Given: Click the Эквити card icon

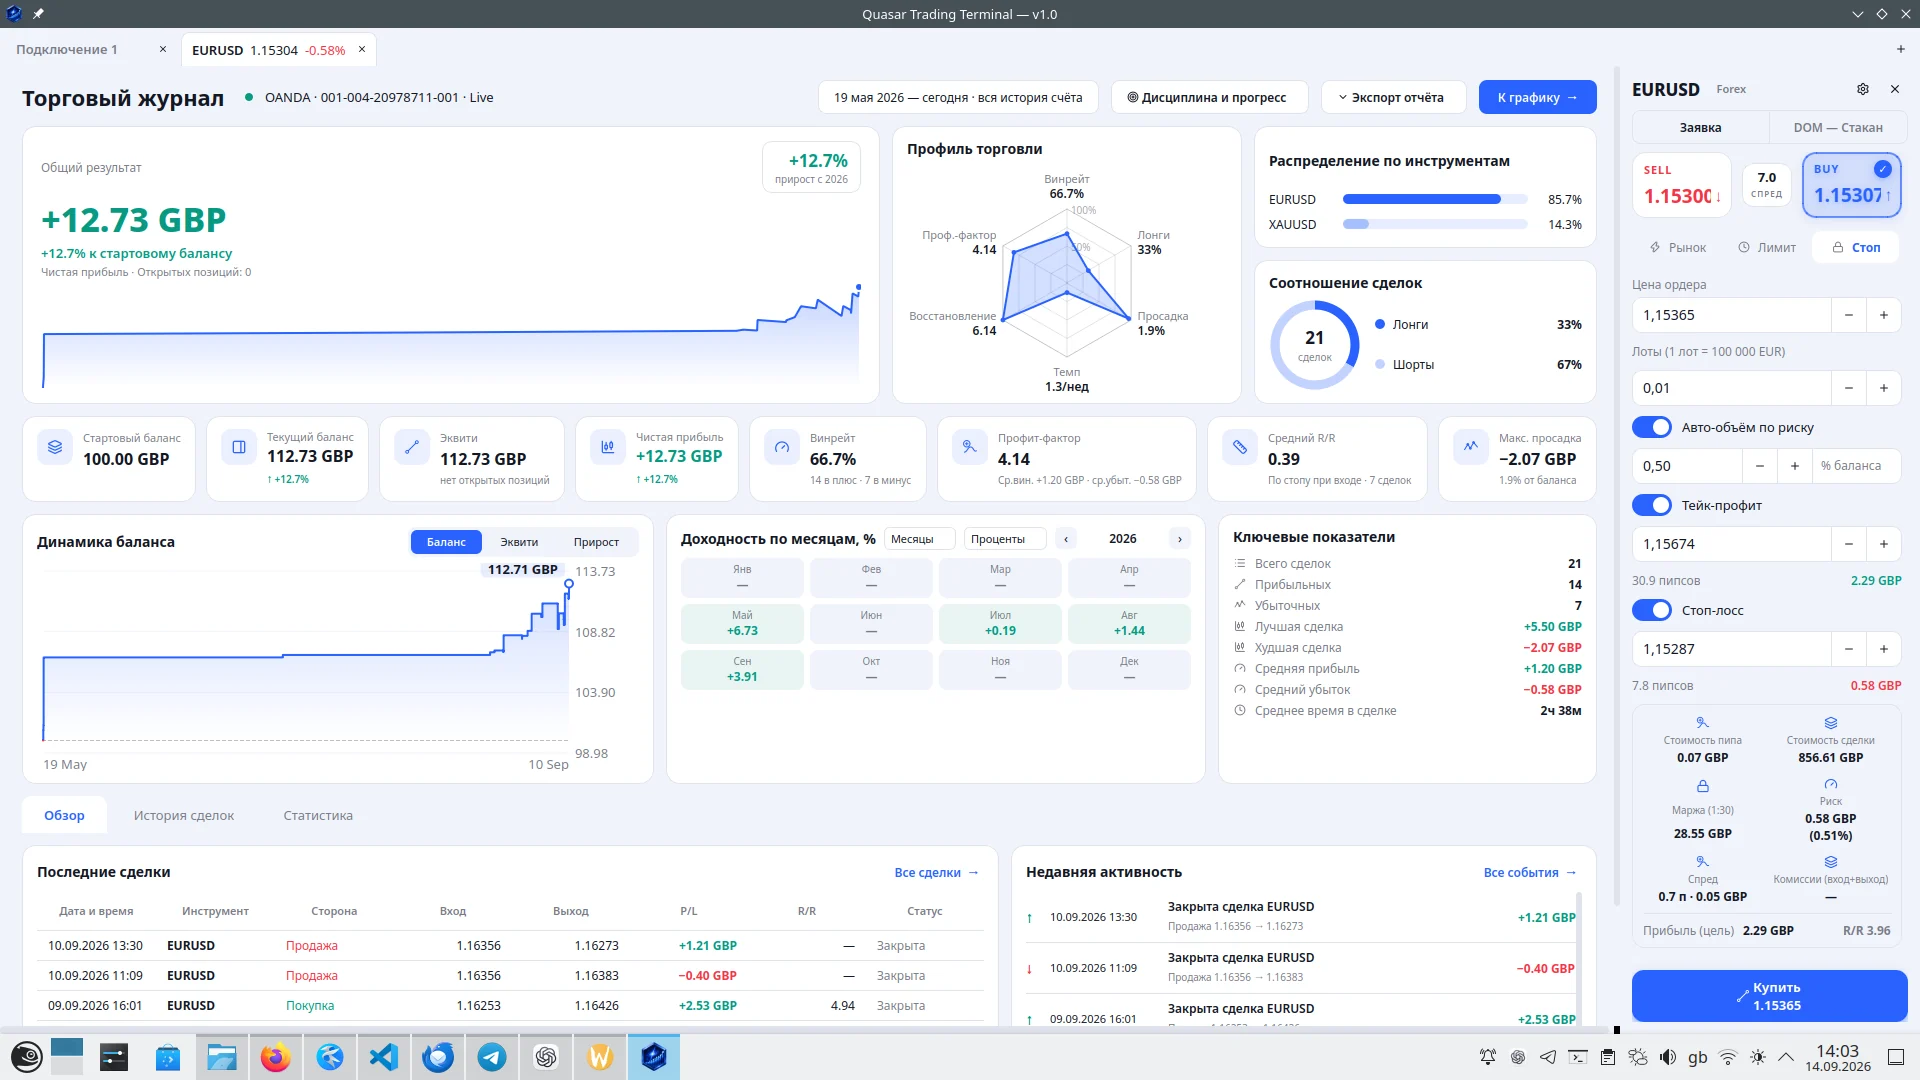Looking at the screenshot, I should [412, 447].
